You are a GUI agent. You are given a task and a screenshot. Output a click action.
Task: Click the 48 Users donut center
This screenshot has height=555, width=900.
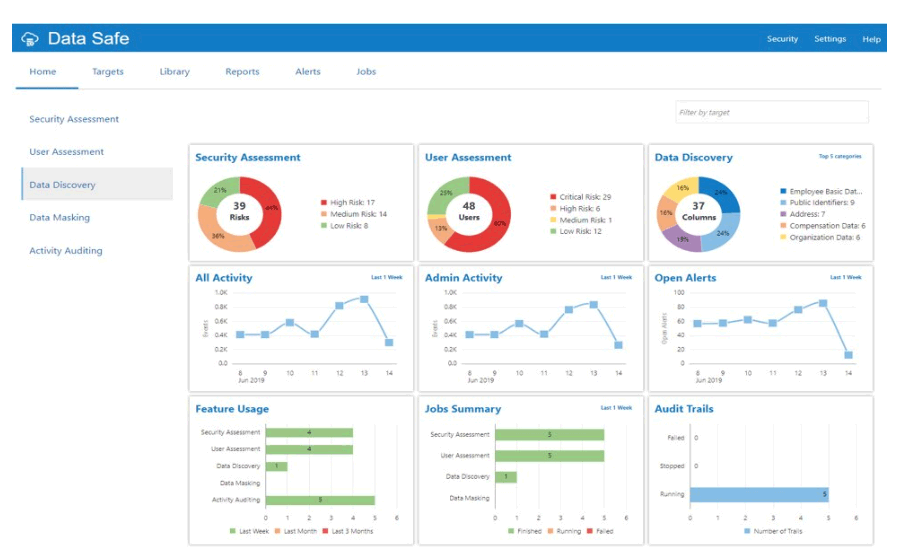(x=469, y=211)
